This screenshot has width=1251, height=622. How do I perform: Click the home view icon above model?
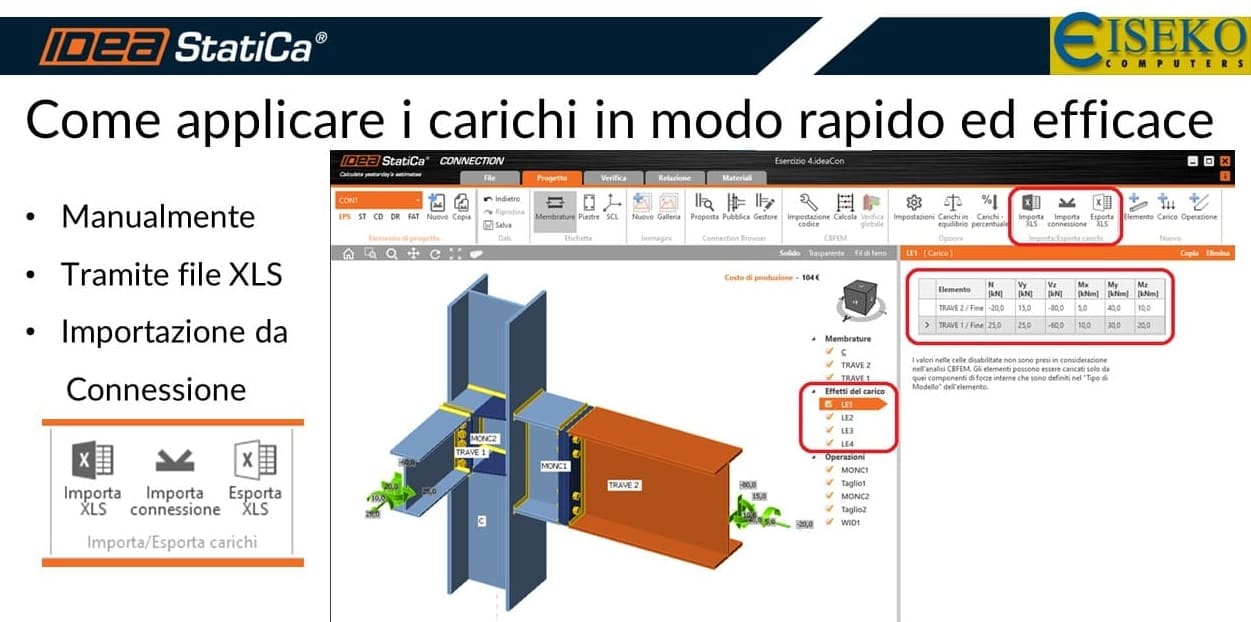click(348, 254)
